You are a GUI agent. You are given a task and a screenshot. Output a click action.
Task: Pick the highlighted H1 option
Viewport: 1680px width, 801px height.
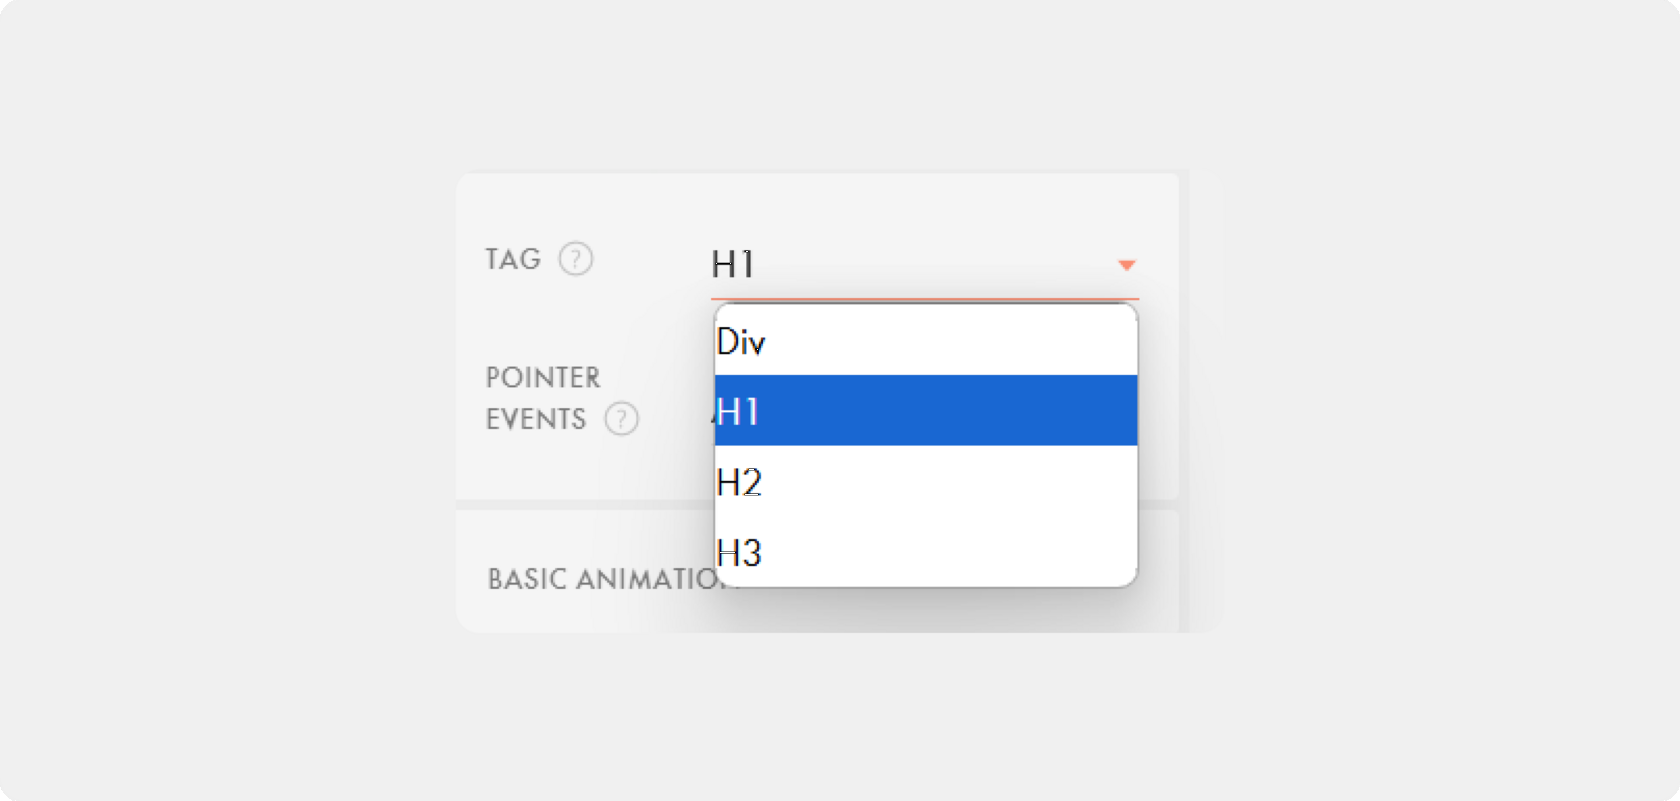click(x=926, y=410)
